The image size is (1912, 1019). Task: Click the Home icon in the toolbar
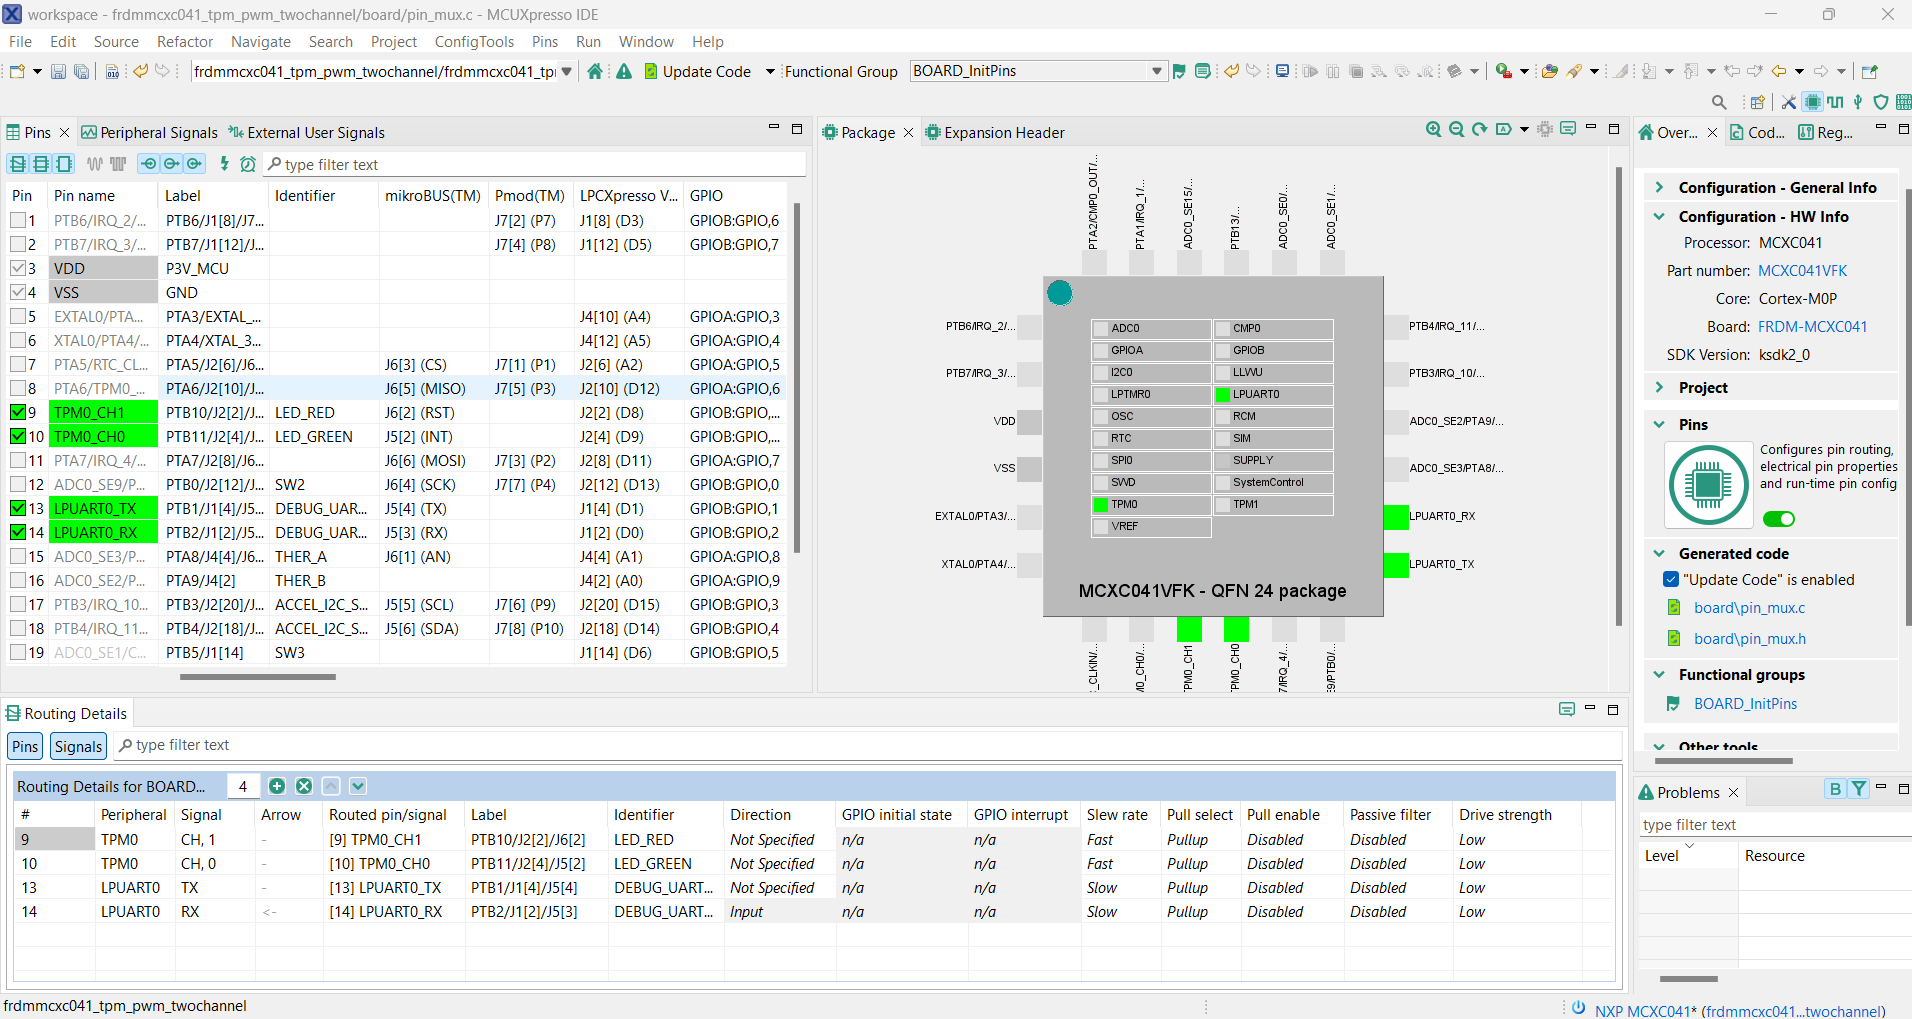coord(595,71)
